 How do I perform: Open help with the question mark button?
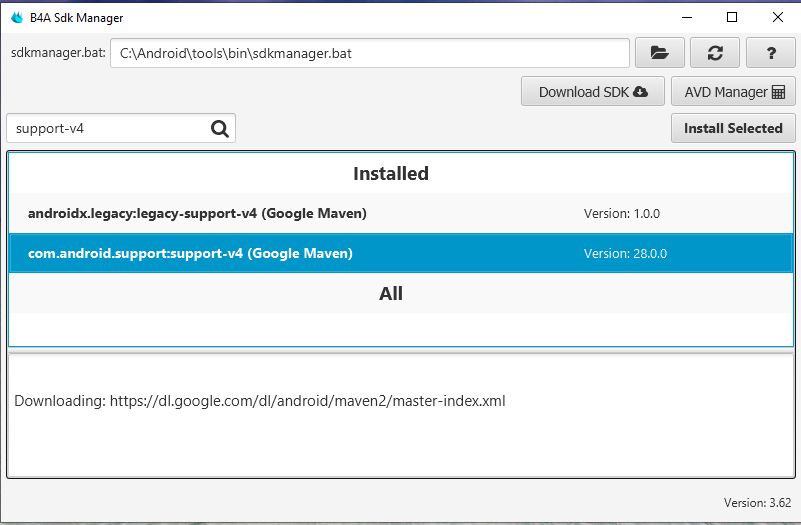tap(771, 53)
